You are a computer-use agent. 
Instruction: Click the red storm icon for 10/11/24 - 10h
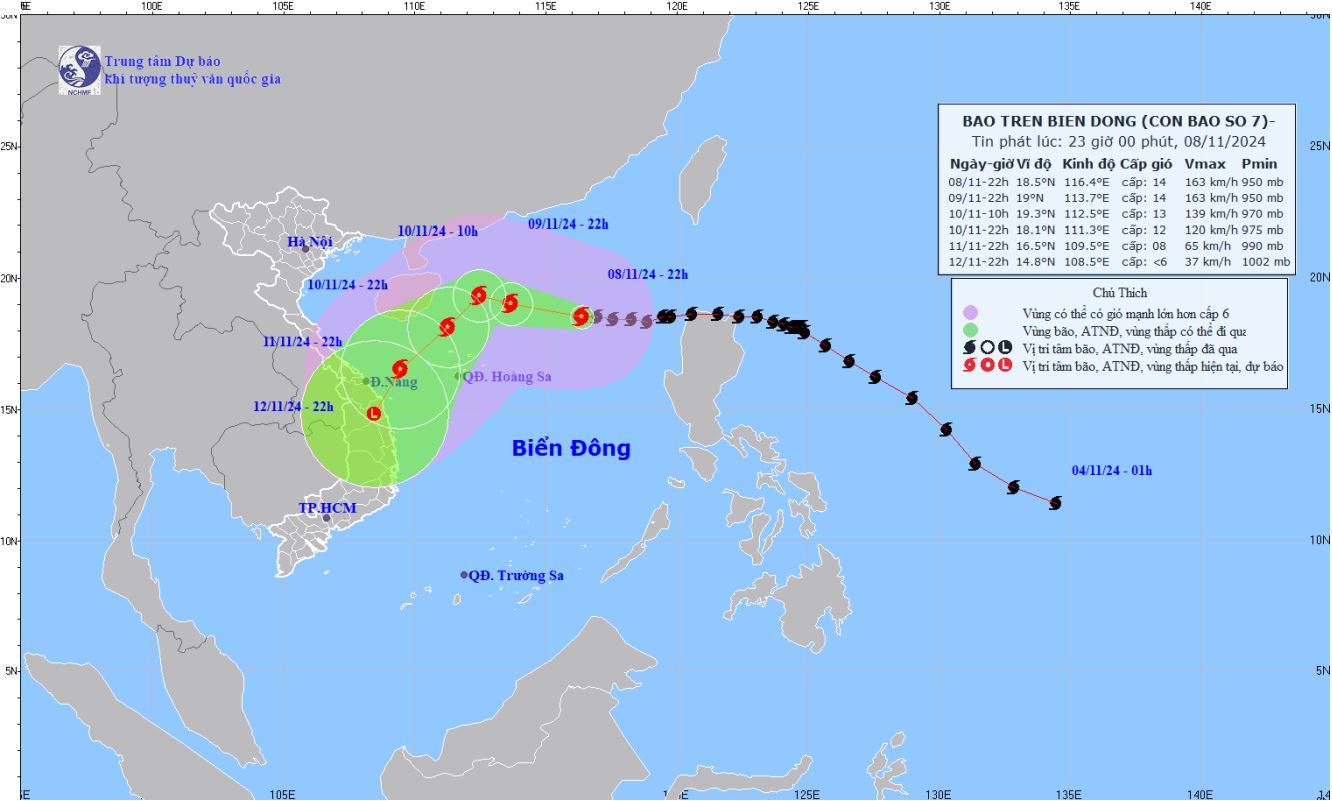click(x=478, y=295)
